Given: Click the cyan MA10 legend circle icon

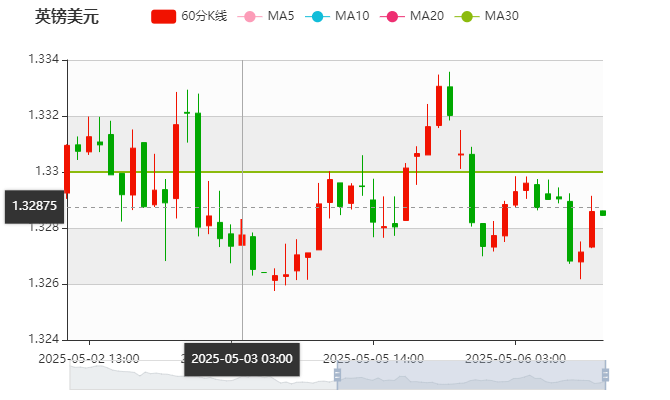Looking at the screenshot, I should point(318,16).
